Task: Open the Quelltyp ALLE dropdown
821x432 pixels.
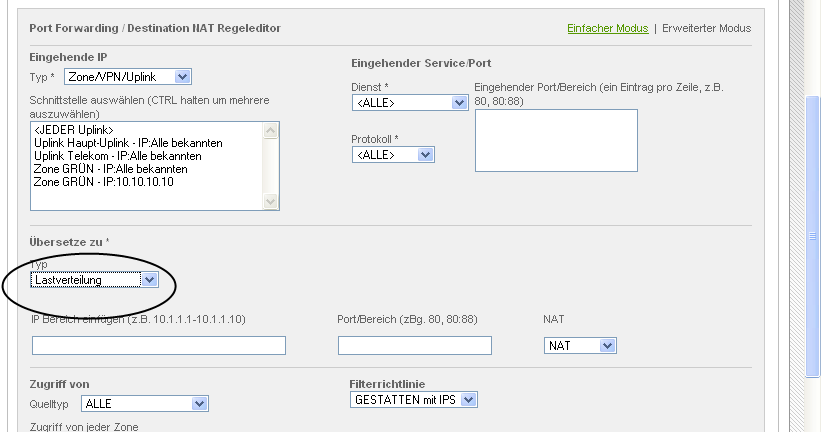Action: tap(144, 404)
